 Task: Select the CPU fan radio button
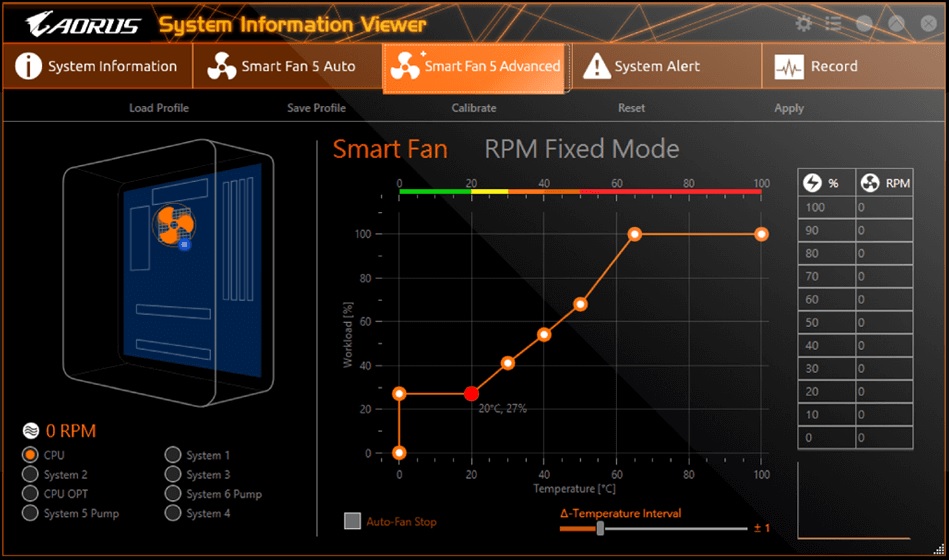(30, 455)
